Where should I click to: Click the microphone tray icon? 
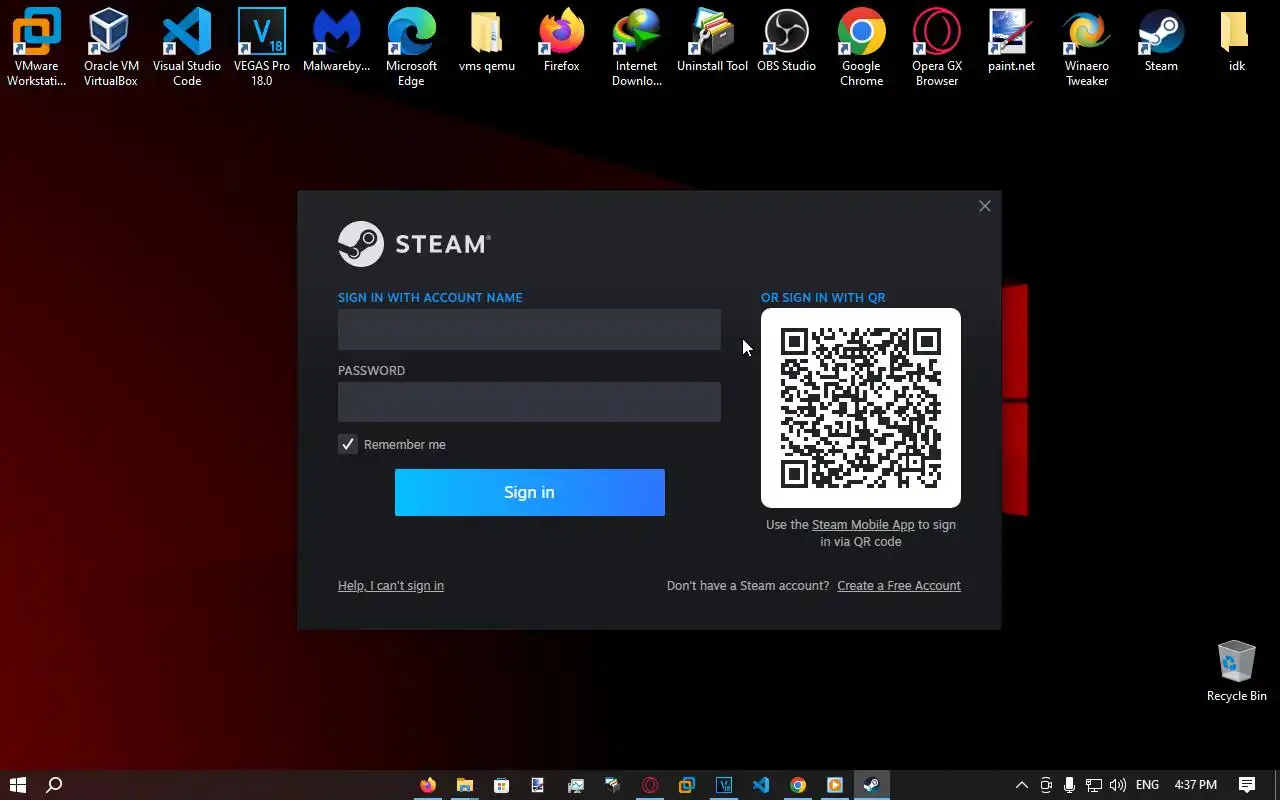(x=1070, y=785)
